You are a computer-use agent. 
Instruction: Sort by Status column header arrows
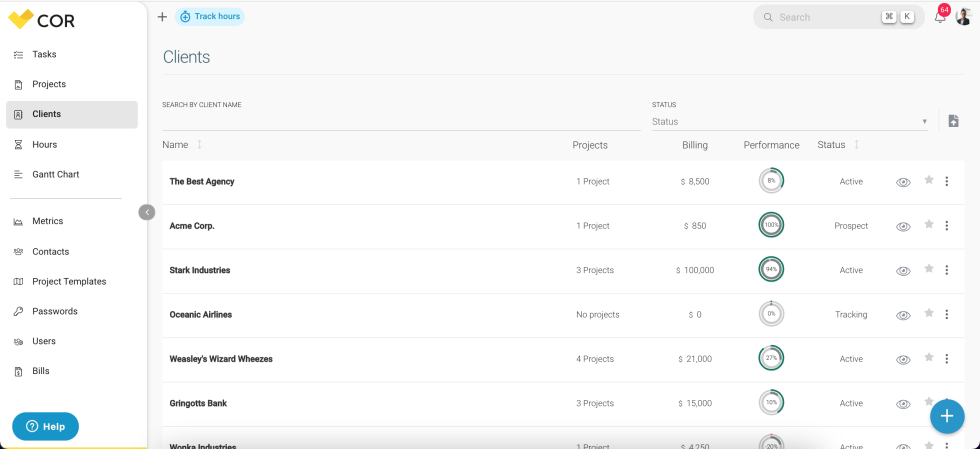pos(856,145)
